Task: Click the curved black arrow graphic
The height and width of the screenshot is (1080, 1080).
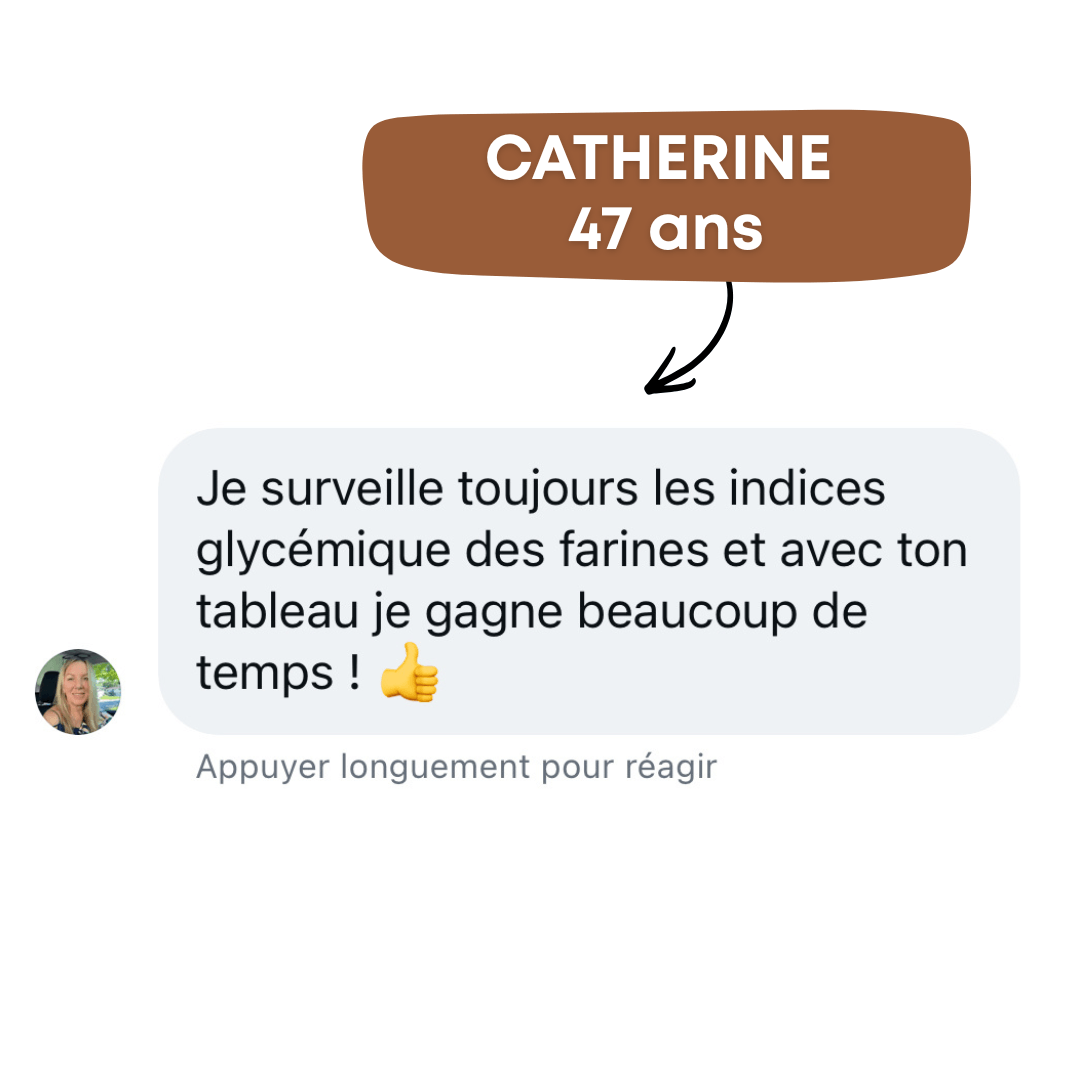Action: [689, 338]
